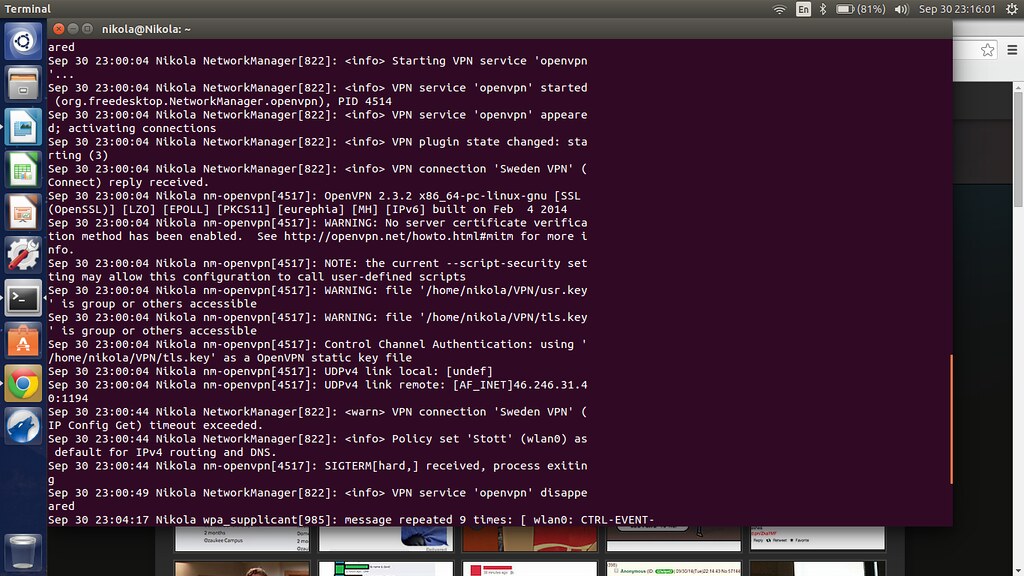Launch the Thunderbird mail icon in the dock
Viewport: 1024px width, 576px height.
pos(23,426)
